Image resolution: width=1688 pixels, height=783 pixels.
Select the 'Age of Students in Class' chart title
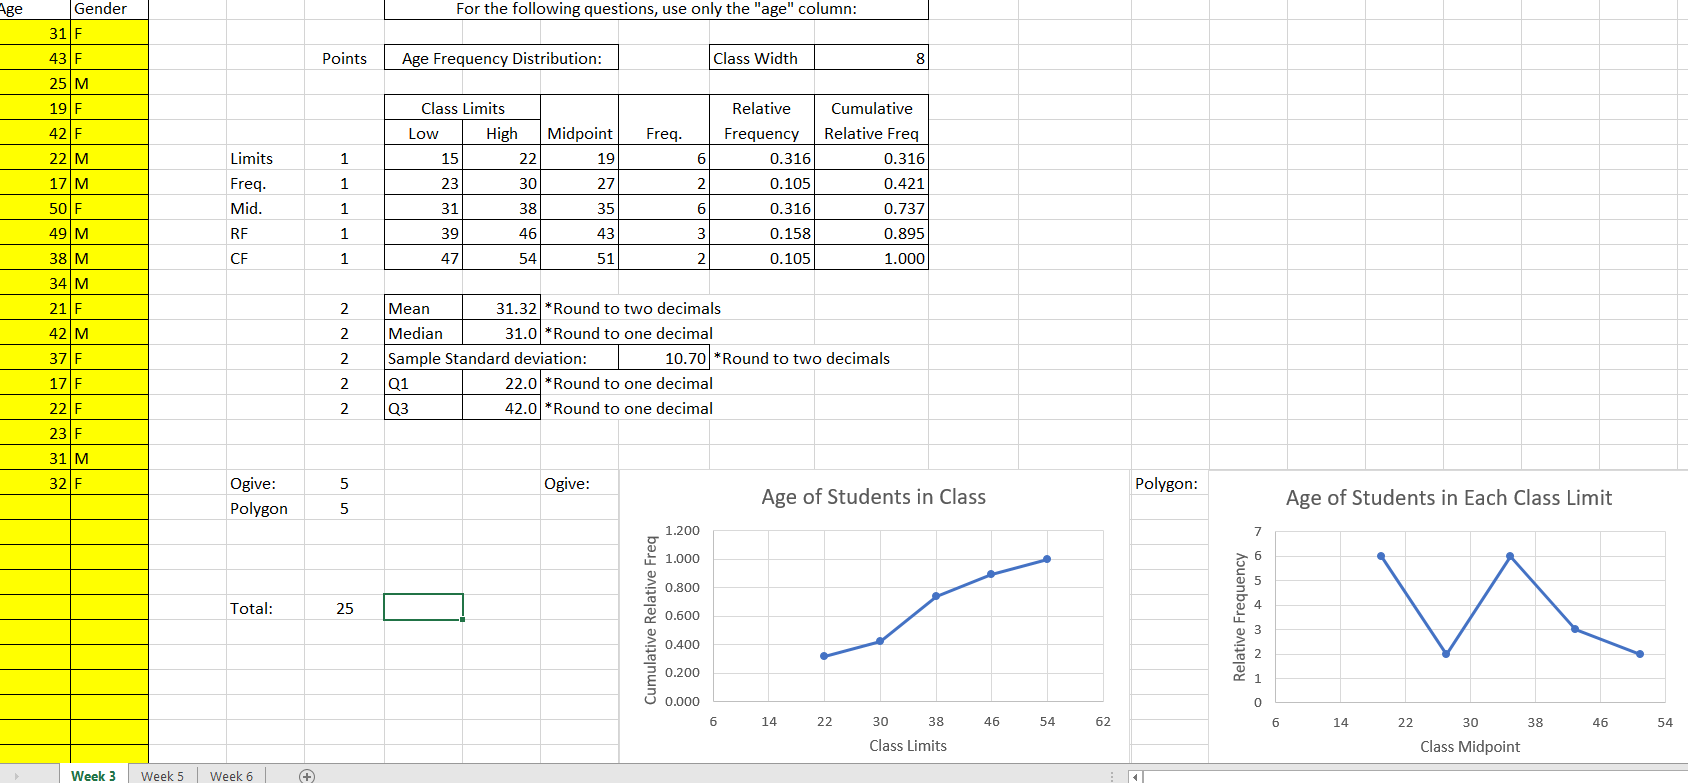point(873,497)
